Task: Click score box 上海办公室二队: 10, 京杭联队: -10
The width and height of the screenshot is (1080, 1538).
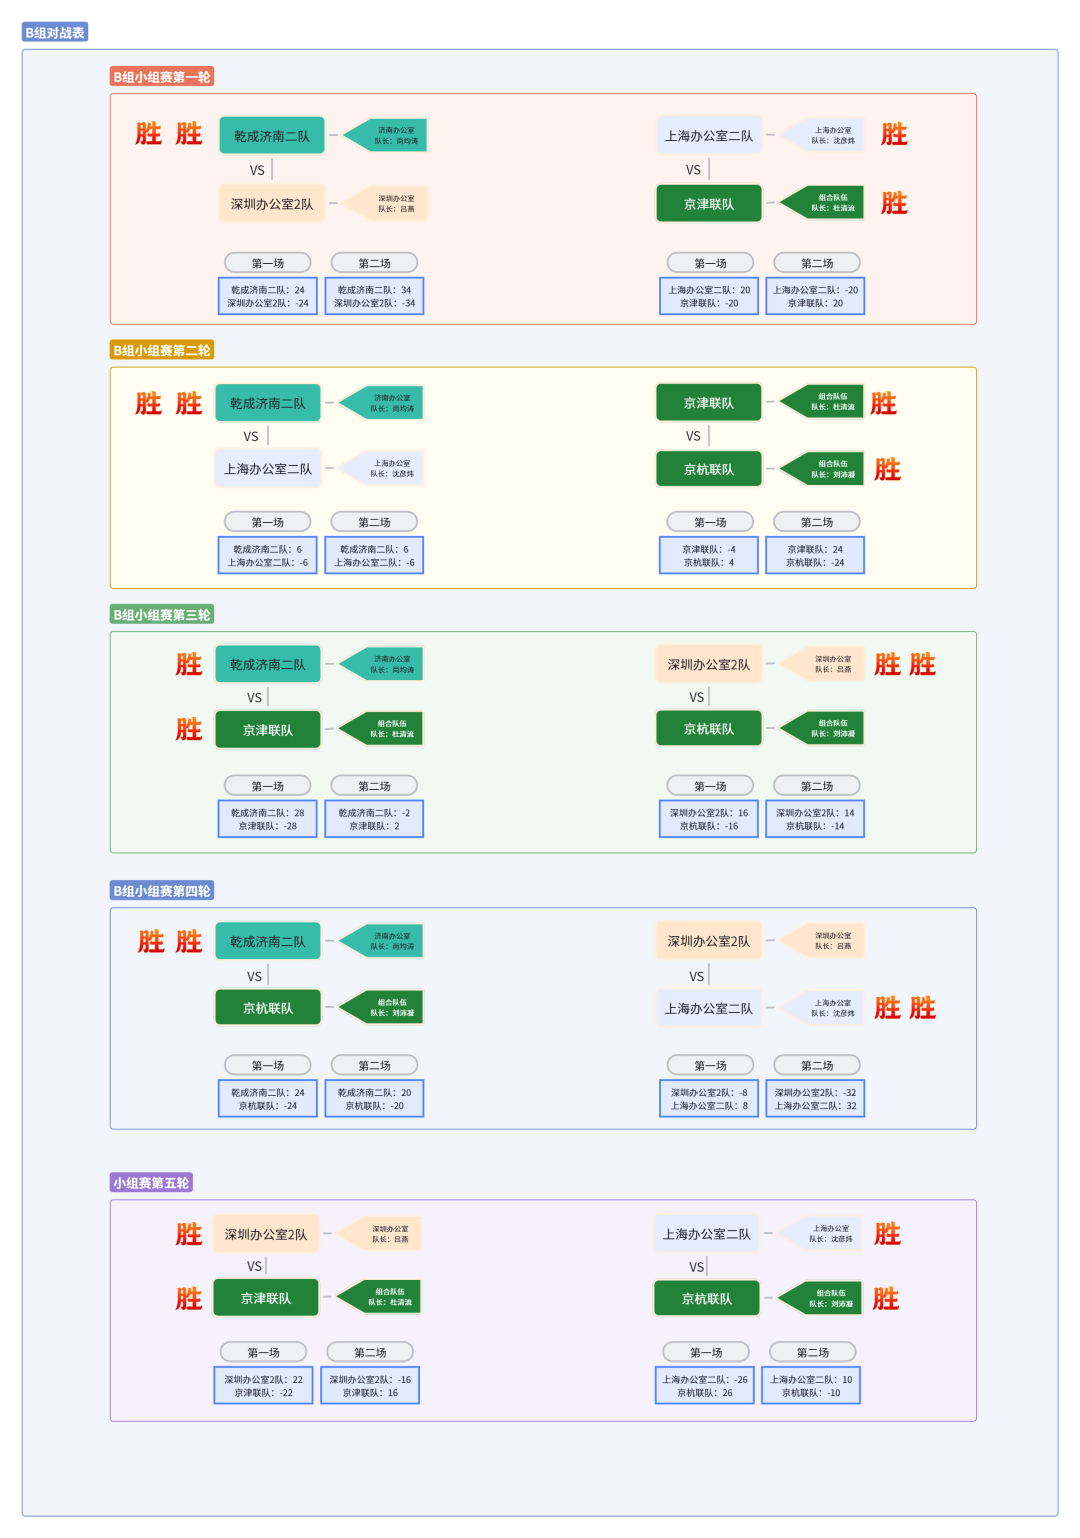Action: (x=811, y=1386)
